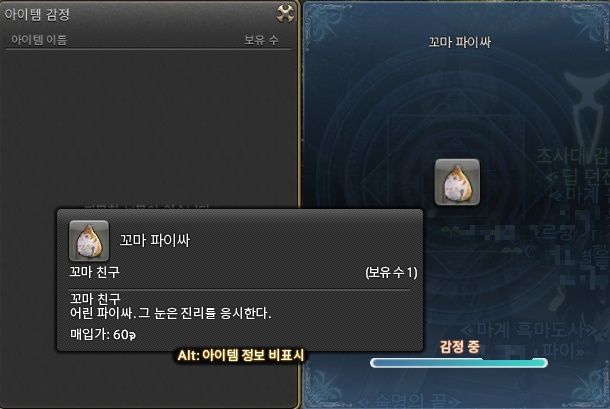Viewport: 610px width, 409px height.
Task: Click the 아이템 감정 window title
Action: pyautogui.click(x=37, y=14)
